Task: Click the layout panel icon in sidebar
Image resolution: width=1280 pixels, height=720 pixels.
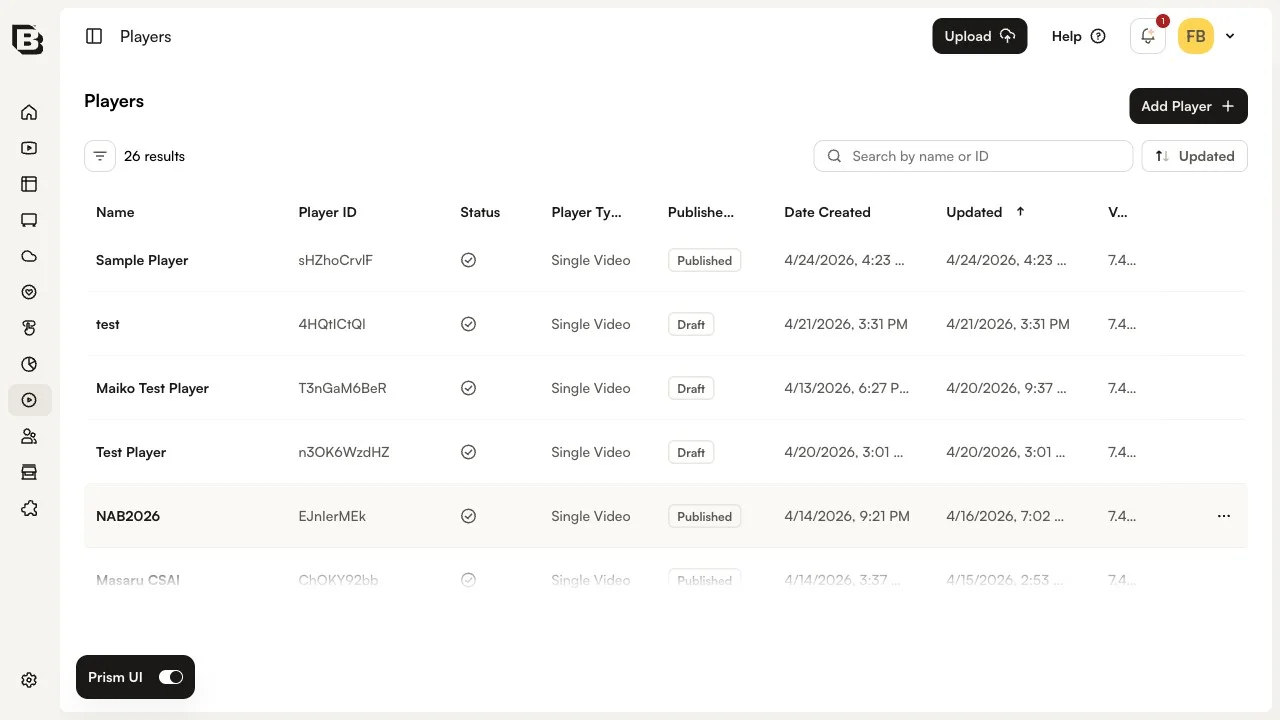Action: pyautogui.click(x=29, y=184)
